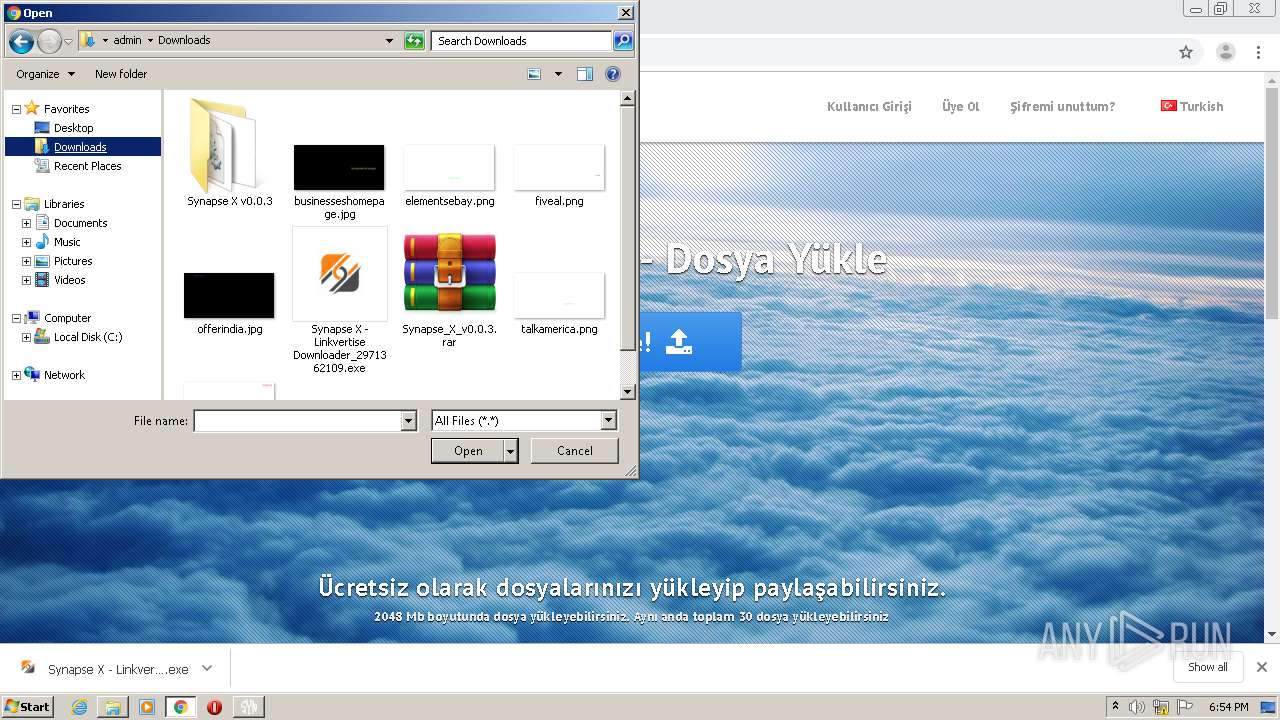Click the Cancel button

tap(574, 451)
